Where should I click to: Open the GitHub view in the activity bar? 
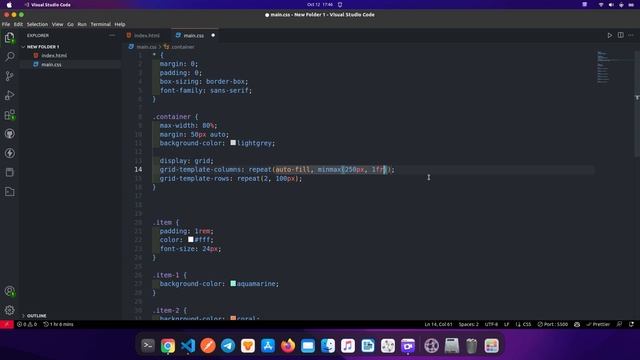point(9,134)
